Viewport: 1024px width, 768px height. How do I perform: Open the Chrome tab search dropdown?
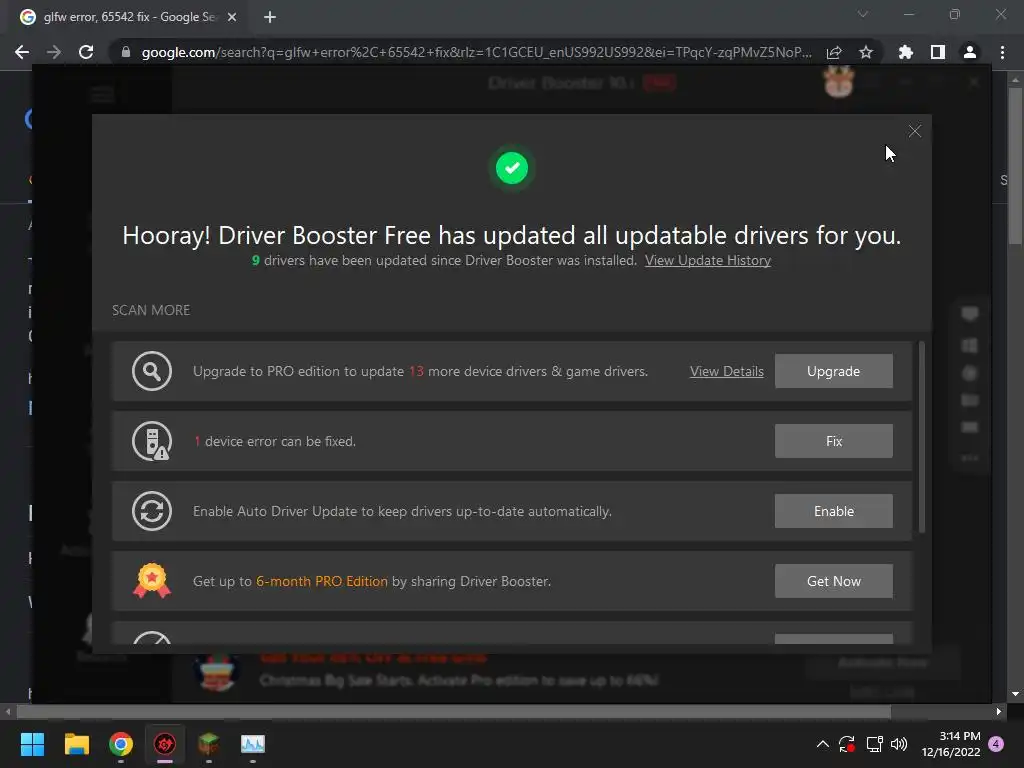click(863, 14)
